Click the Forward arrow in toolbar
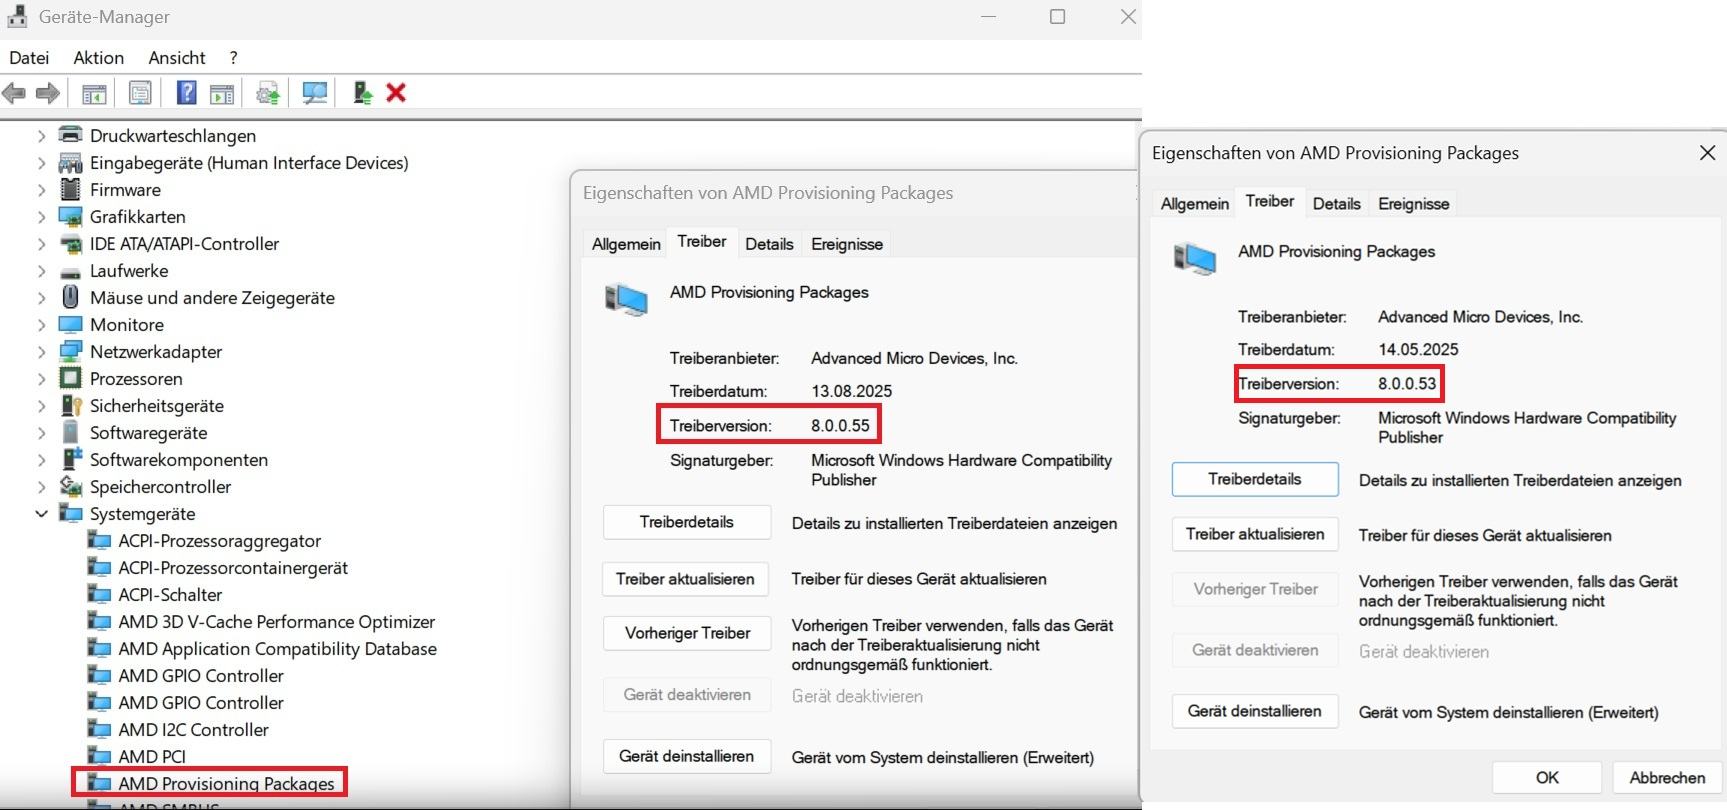1727x810 pixels. click(x=47, y=93)
